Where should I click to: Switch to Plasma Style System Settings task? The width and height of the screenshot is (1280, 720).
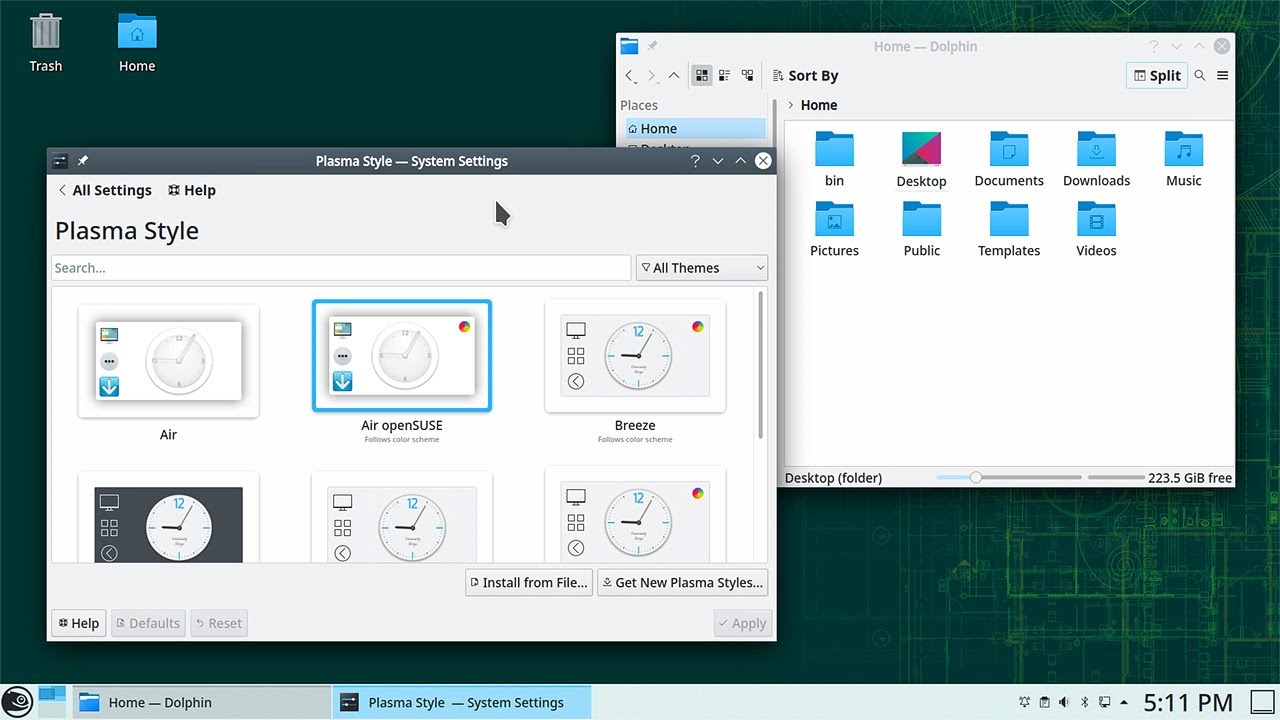point(462,702)
